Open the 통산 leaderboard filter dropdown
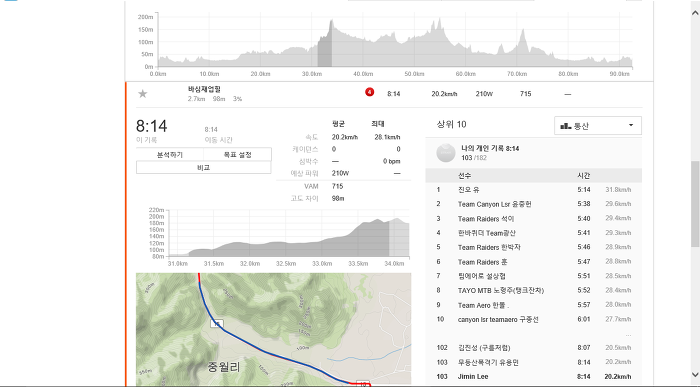Image resolution: width=700 pixels, height=387 pixels. click(x=598, y=125)
